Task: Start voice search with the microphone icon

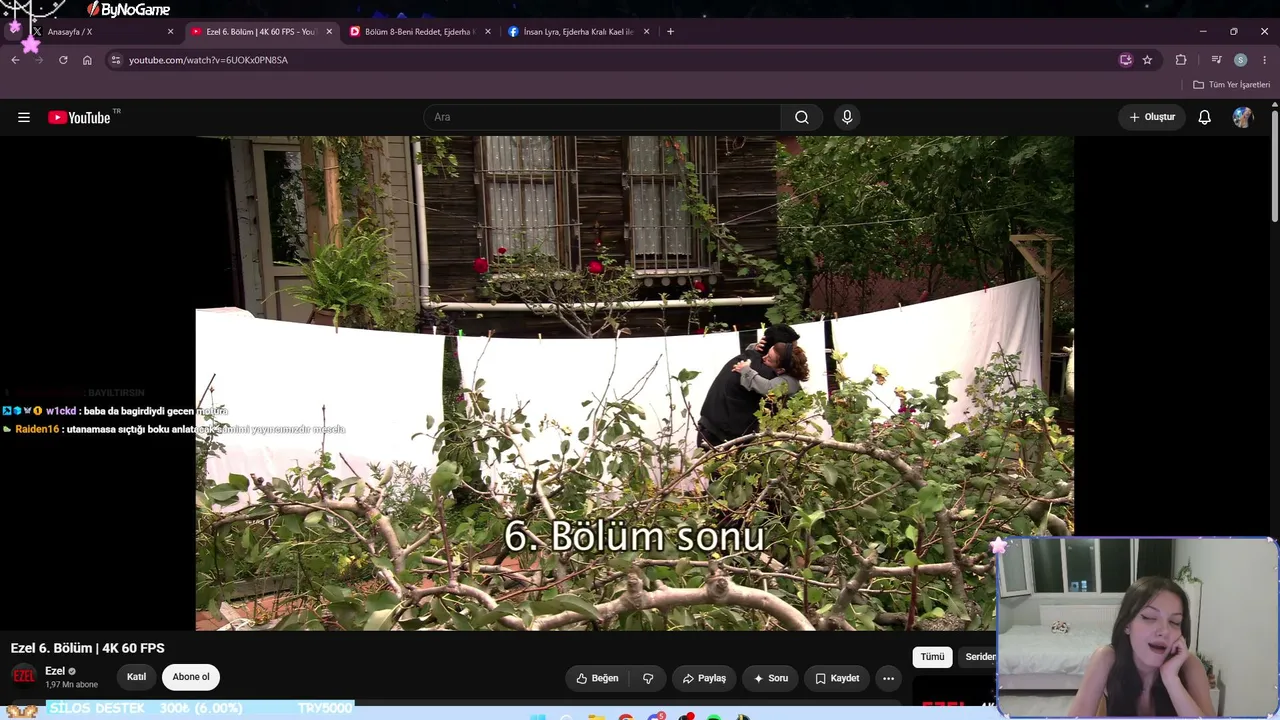Action: [847, 117]
